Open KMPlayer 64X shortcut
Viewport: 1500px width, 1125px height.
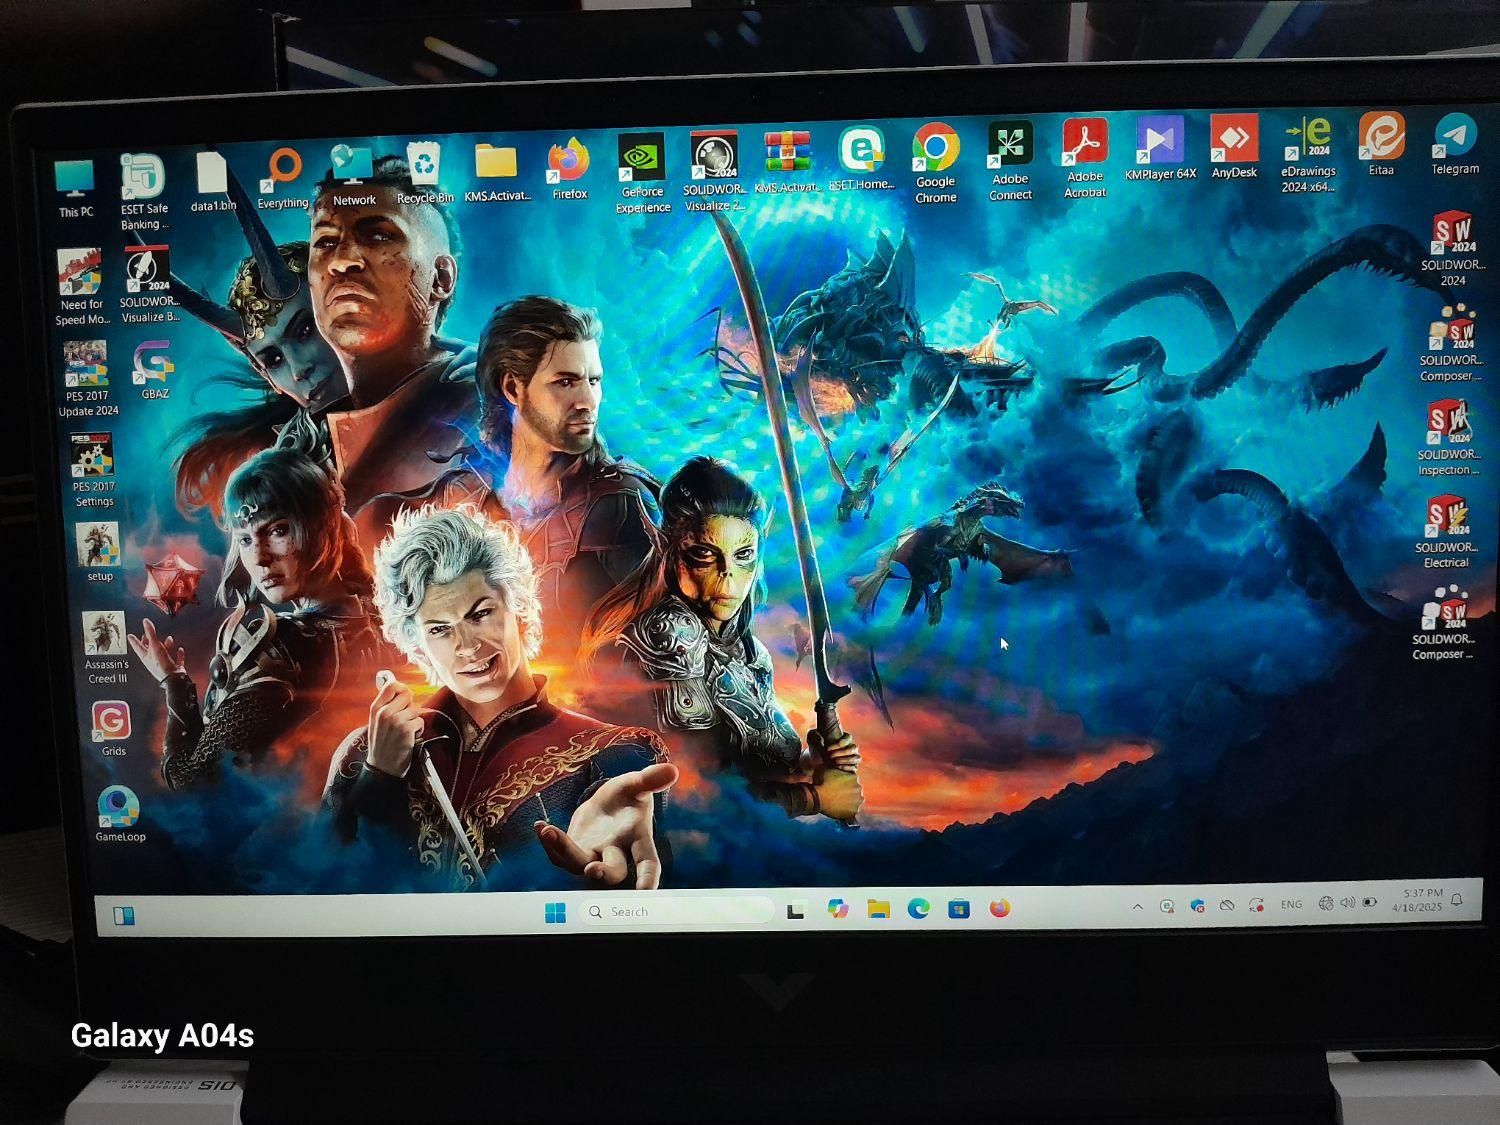1160,148
